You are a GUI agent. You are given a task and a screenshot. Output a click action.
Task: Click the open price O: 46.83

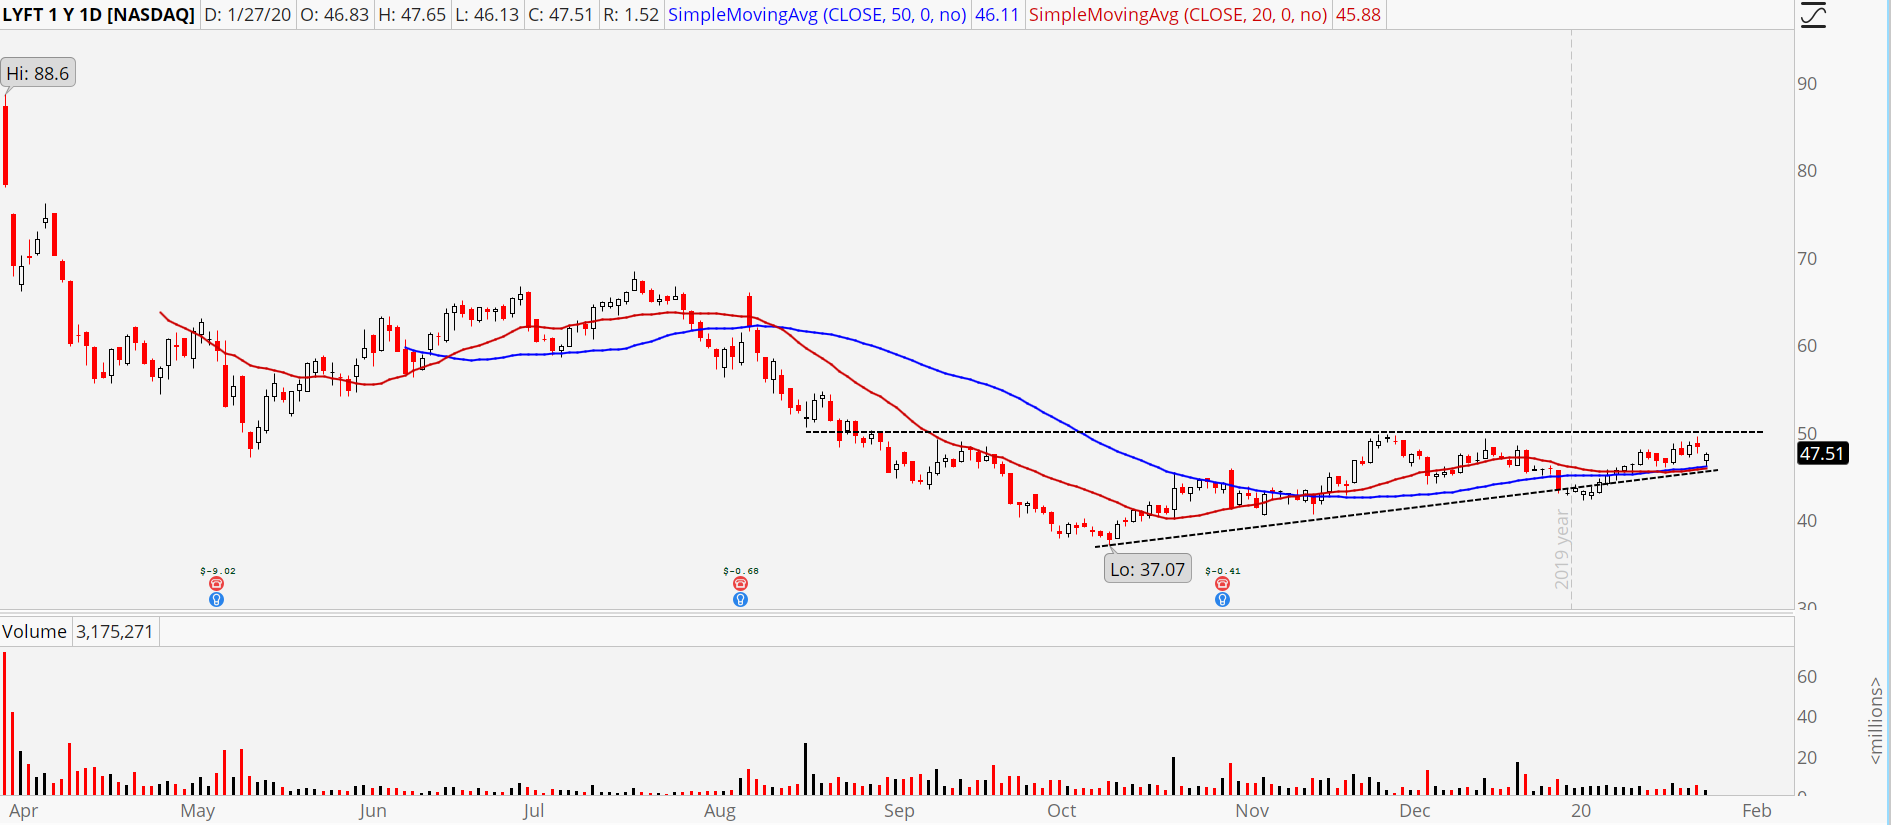pyautogui.click(x=335, y=15)
